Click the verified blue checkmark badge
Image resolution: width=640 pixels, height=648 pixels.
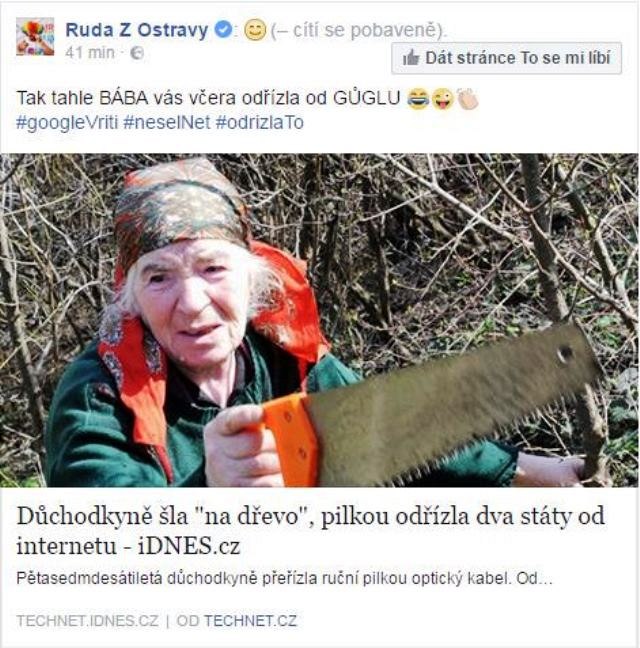pyautogui.click(x=224, y=30)
